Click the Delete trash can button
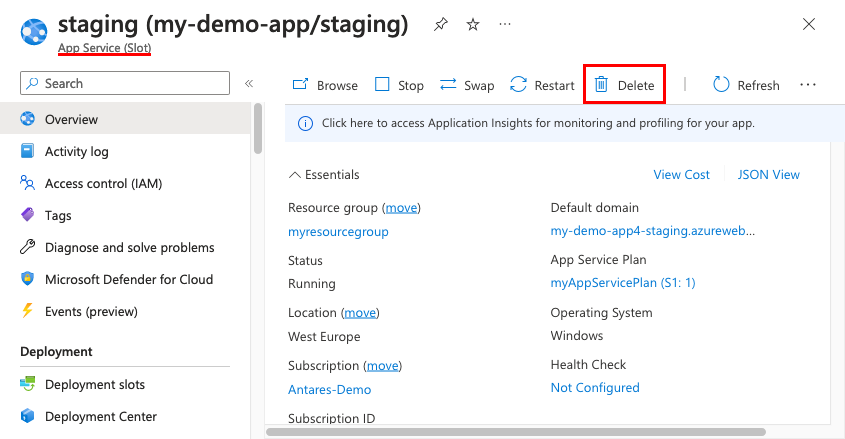The width and height of the screenshot is (845, 439). click(625, 85)
